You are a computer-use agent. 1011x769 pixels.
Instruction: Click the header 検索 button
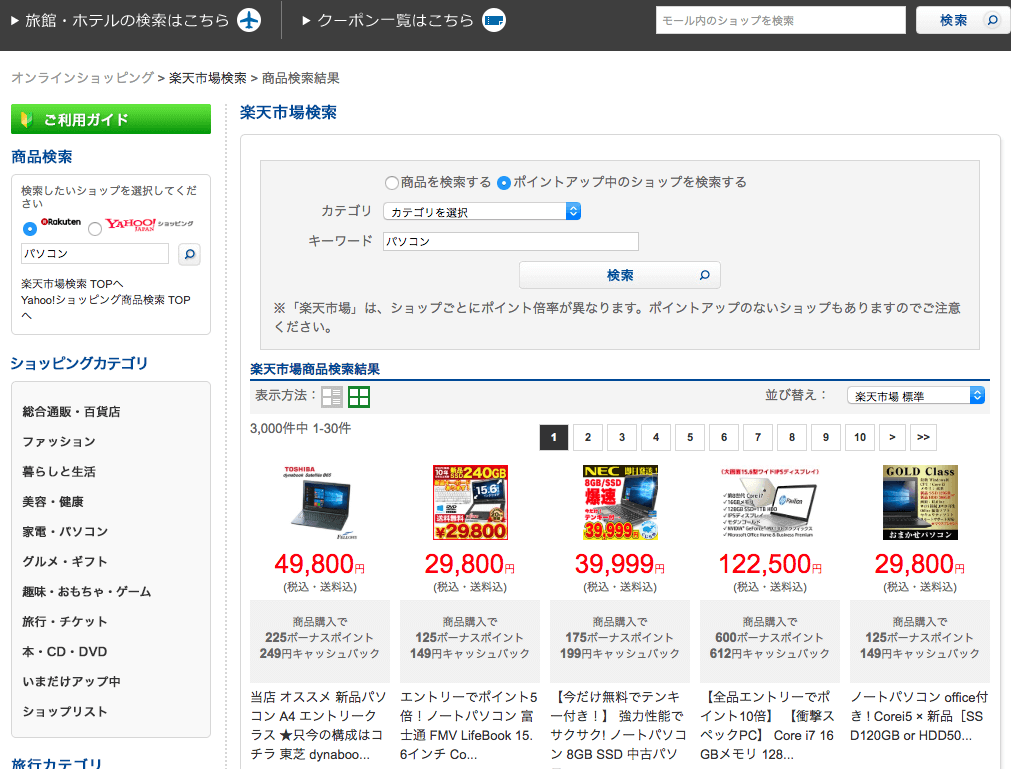coord(963,21)
